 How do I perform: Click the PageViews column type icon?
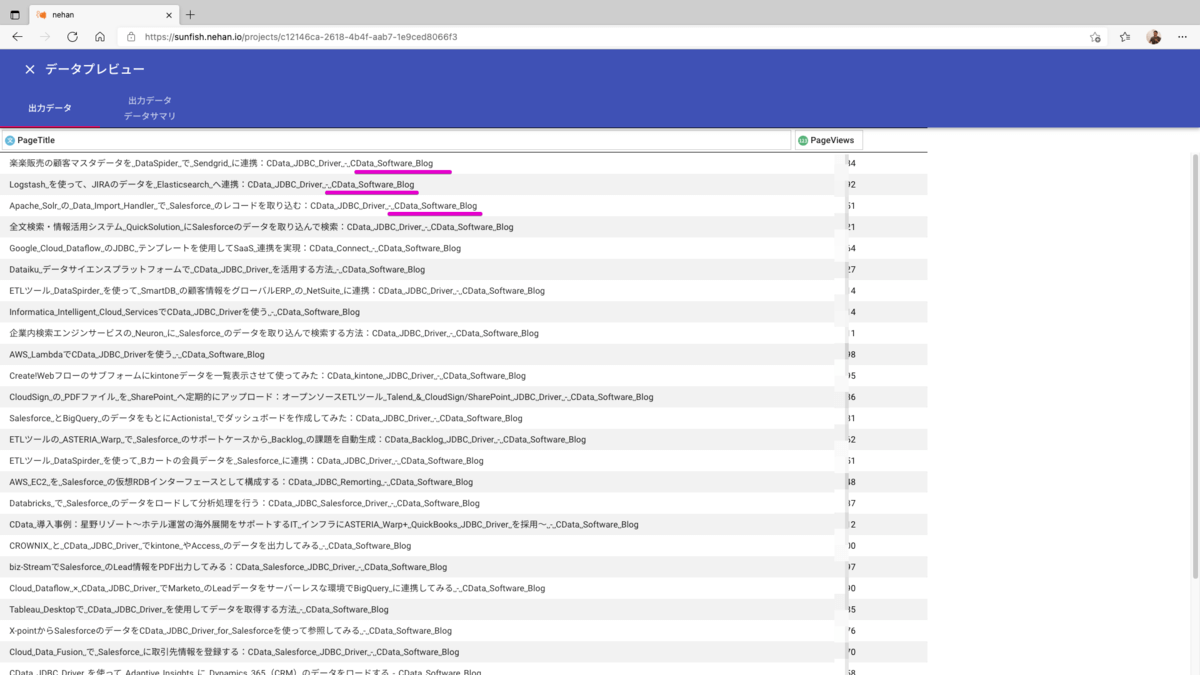[803, 141]
